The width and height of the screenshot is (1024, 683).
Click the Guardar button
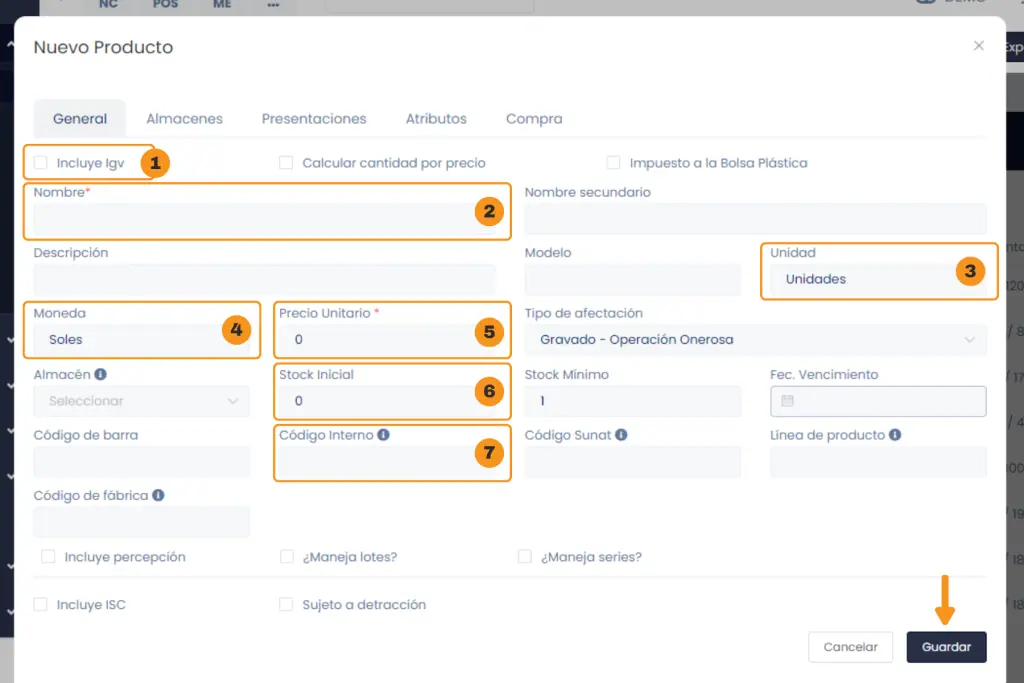[x=946, y=647]
